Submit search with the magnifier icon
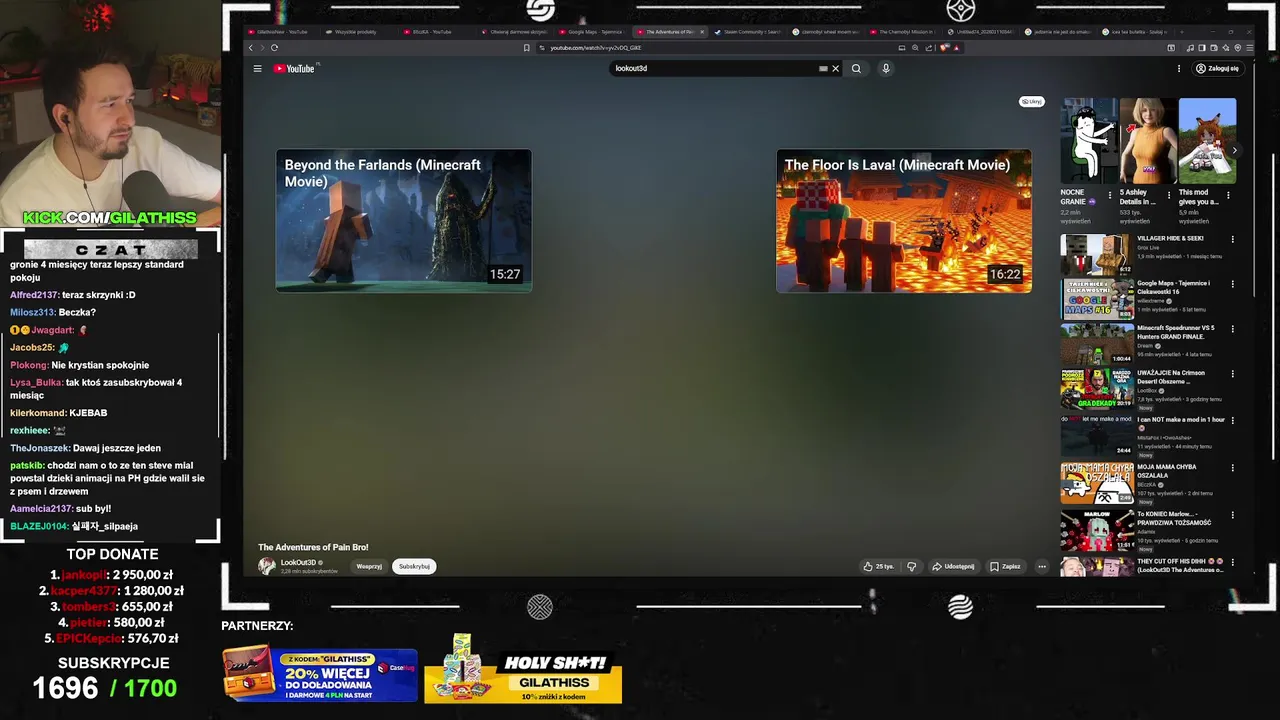The width and height of the screenshot is (1280, 720). tap(856, 69)
